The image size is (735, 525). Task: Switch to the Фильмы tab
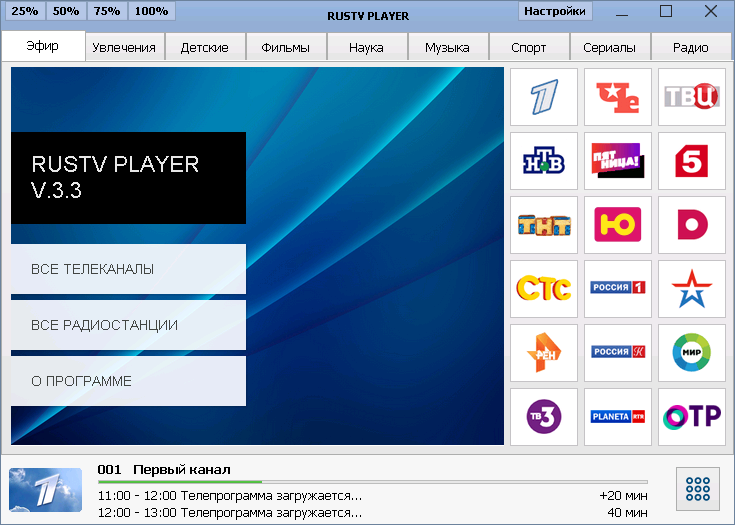click(x=286, y=47)
